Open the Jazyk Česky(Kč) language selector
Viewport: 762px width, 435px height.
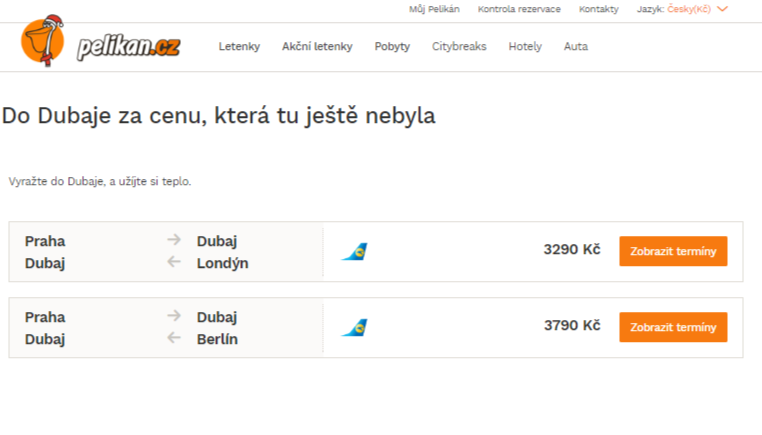(x=682, y=9)
